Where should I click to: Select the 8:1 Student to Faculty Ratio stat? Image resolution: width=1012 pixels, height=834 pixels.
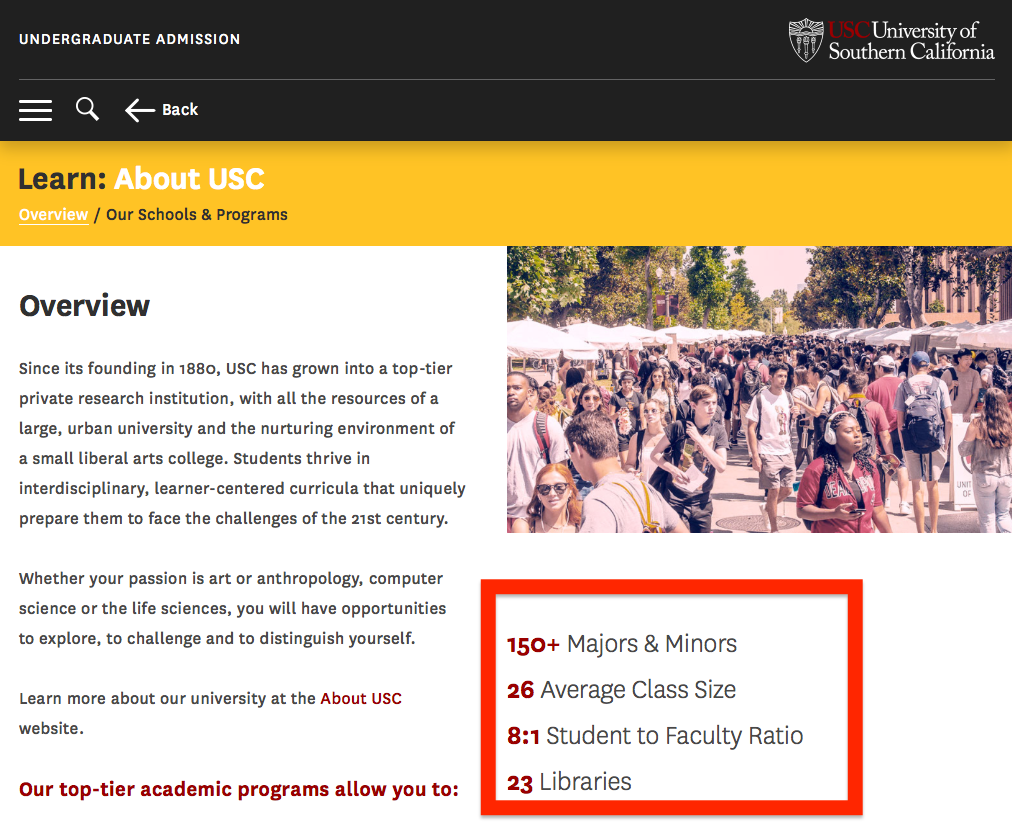tap(654, 736)
